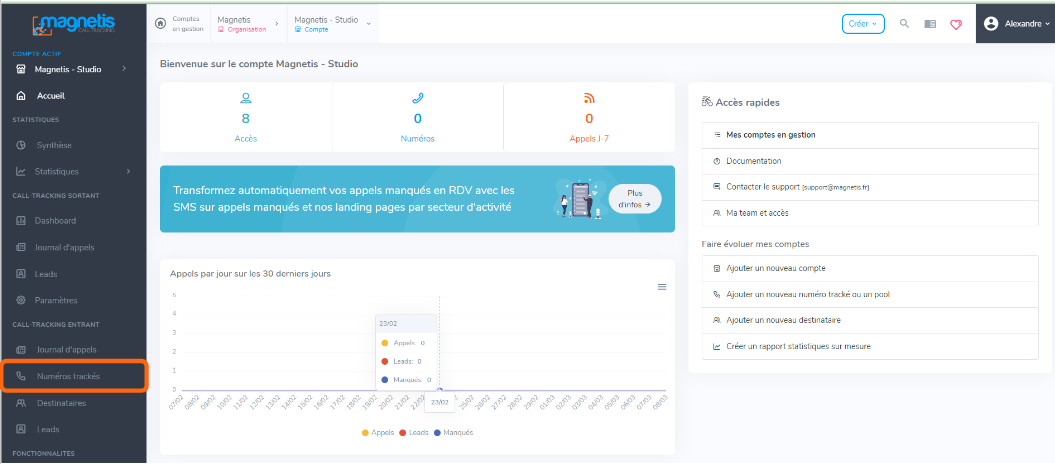Screen dimensions: 1055x464
Task: Click the Synthèse pie chart icon
Action: (21, 145)
